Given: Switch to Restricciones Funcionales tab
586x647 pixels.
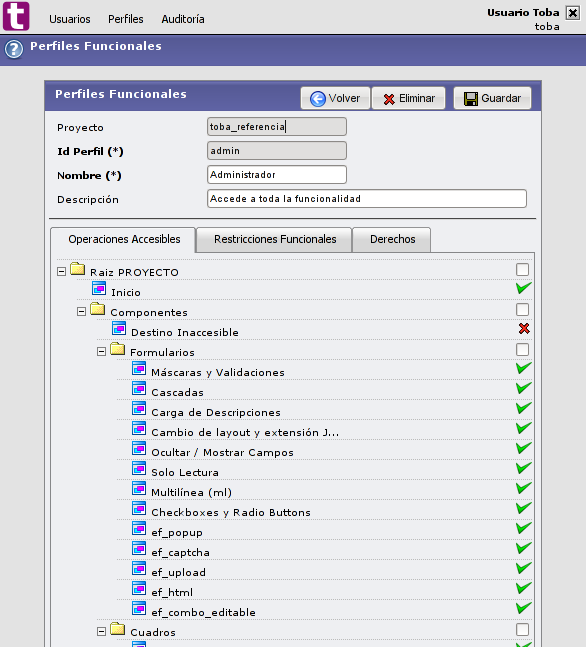Looking at the screenshot, I should (275, 239).
